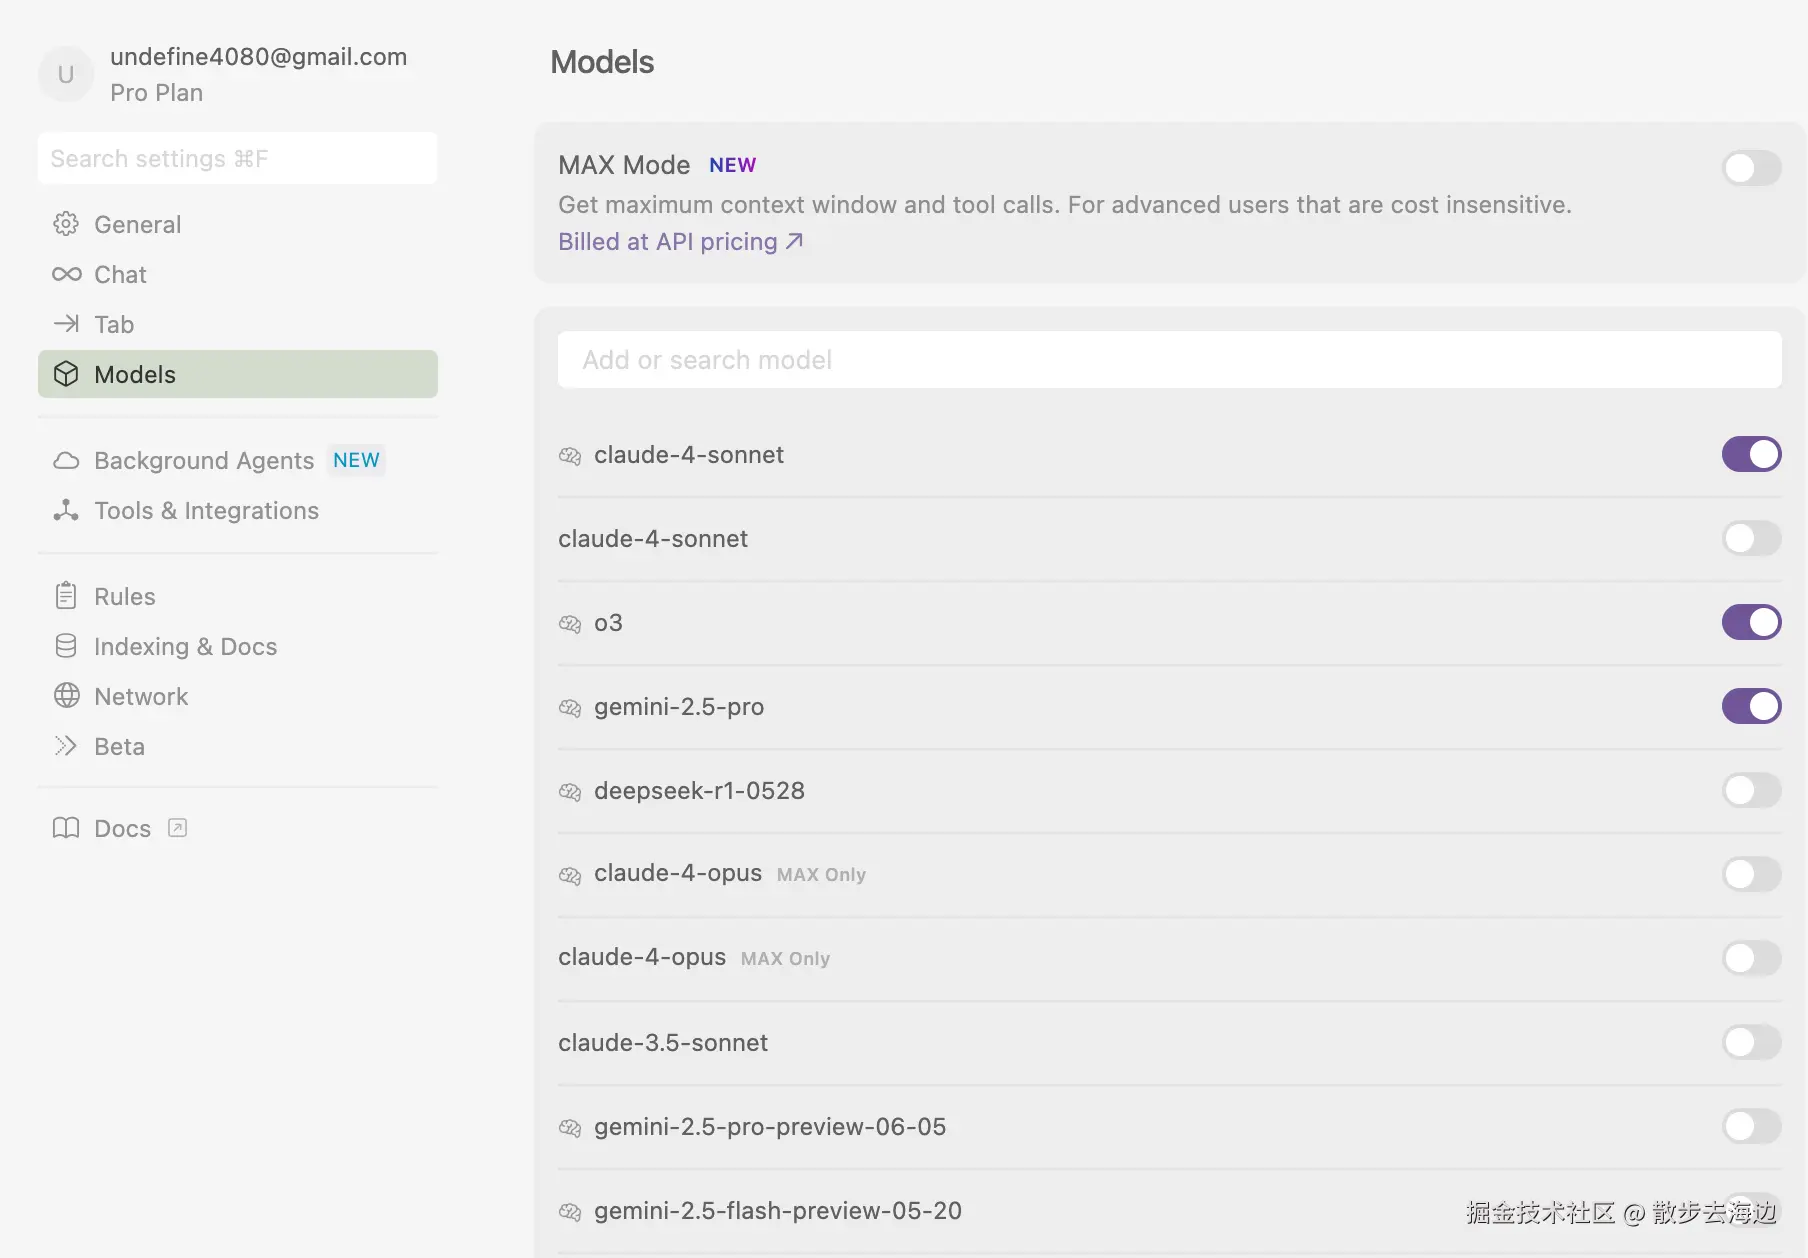Click the Tab arrow icon
The height and width of the screenshot is (1258, 1808).
click(x=66, y=324)
